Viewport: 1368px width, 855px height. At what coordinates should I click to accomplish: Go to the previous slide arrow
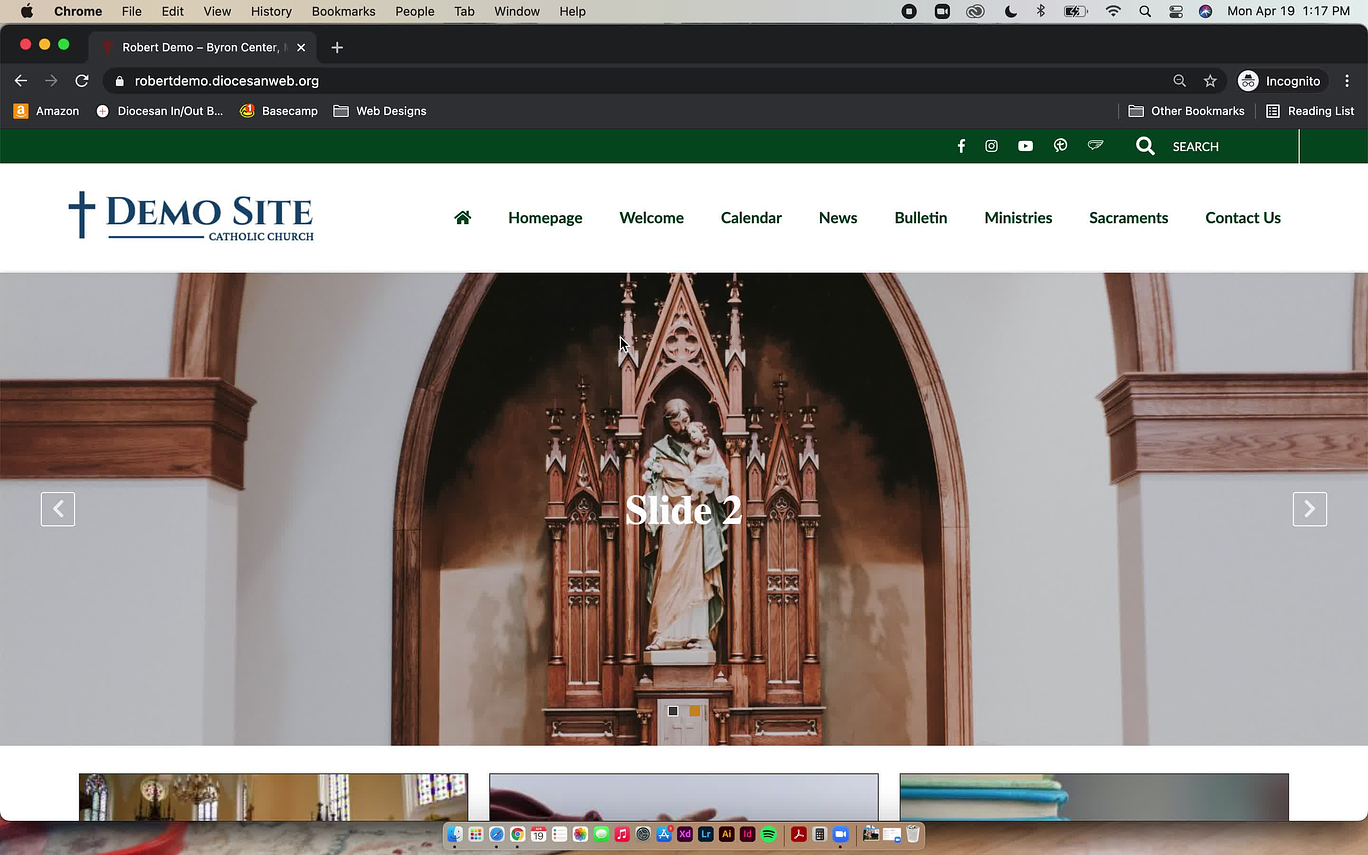point(58,509)
